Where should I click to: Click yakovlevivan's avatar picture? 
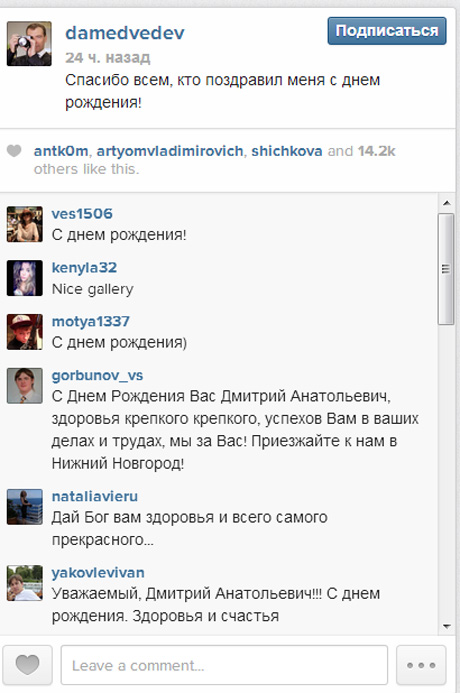(x=25, y=583)
